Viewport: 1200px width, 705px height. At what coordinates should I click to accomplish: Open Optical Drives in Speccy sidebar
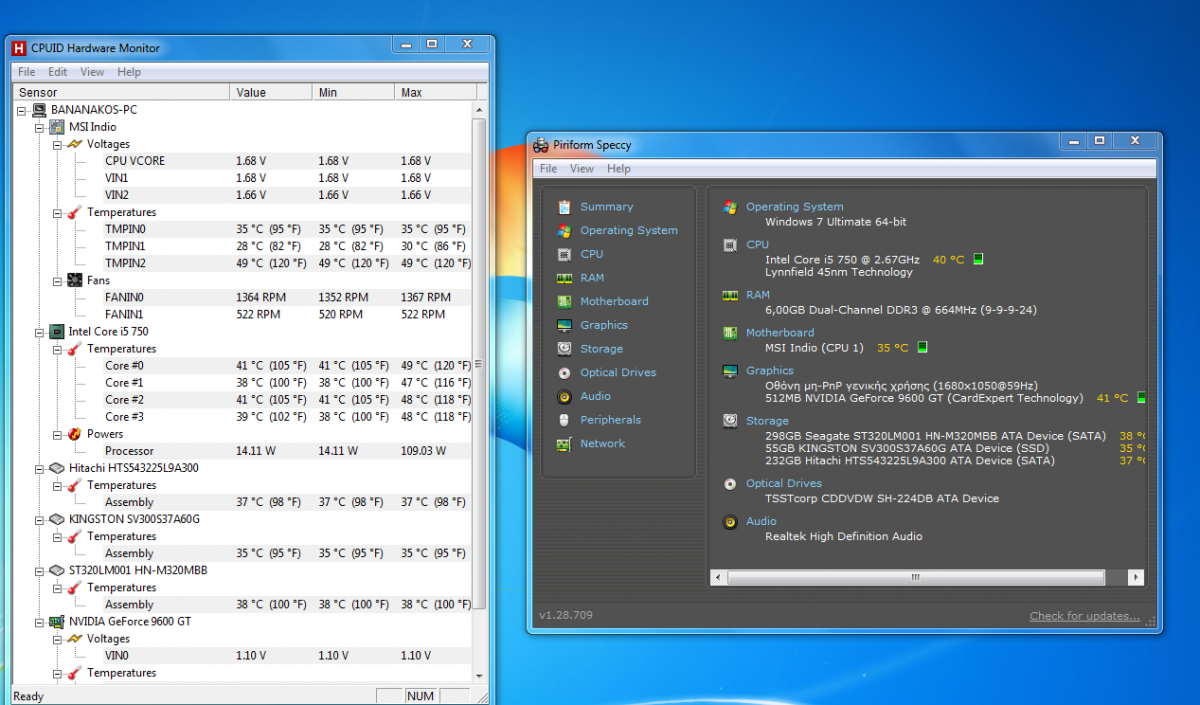coord(618,372)
